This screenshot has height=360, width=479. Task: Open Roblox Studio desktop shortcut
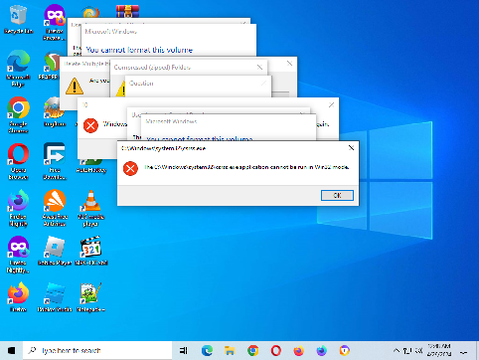point(55,297)
